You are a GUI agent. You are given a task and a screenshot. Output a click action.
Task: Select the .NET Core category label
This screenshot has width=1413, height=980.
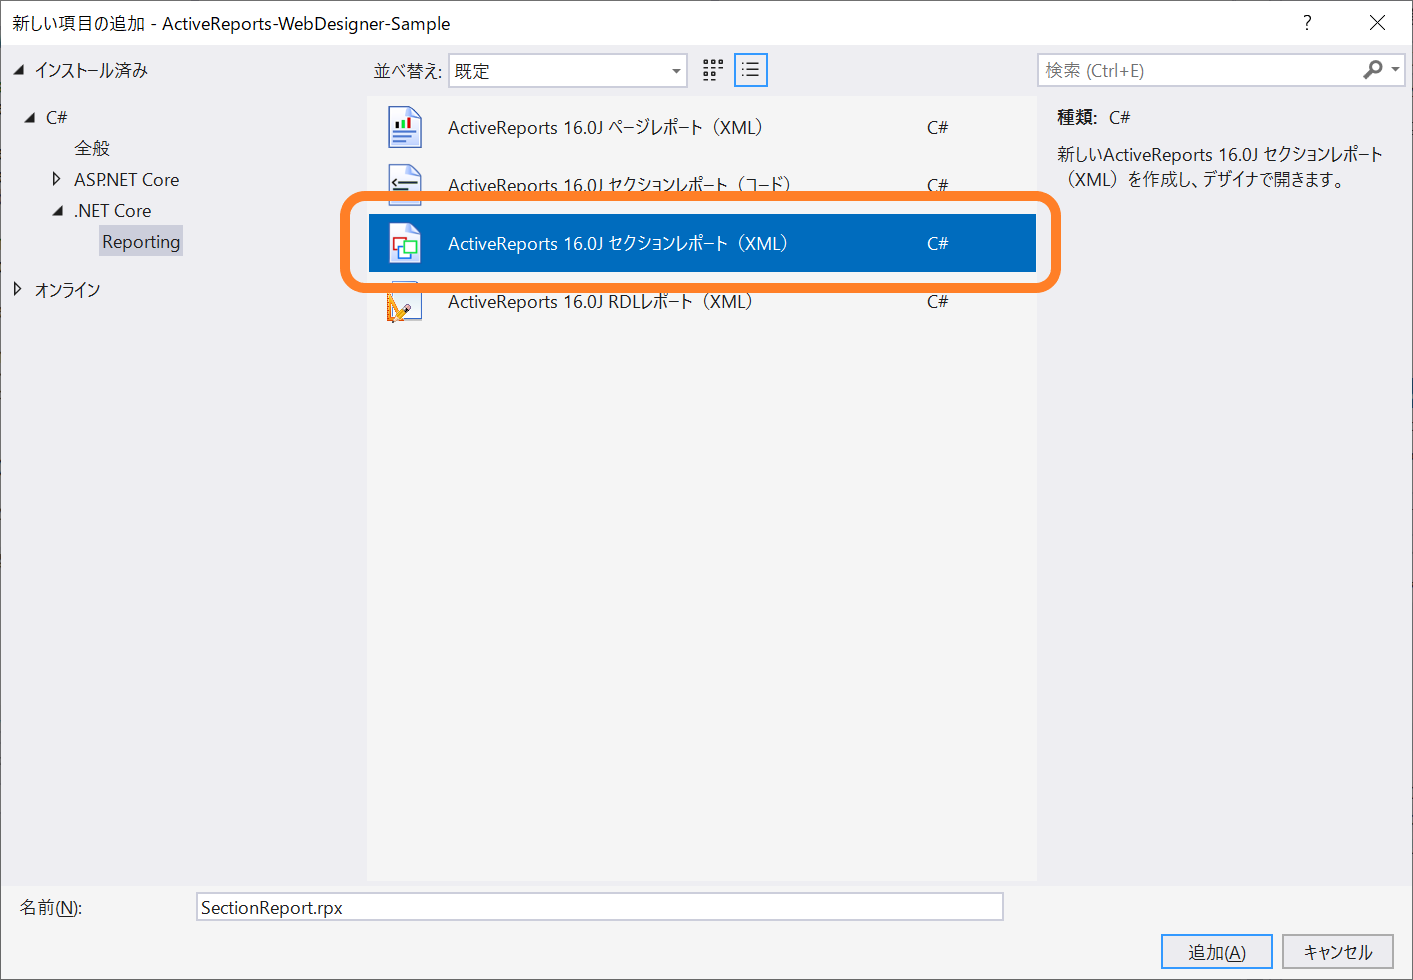pos(113,211)
